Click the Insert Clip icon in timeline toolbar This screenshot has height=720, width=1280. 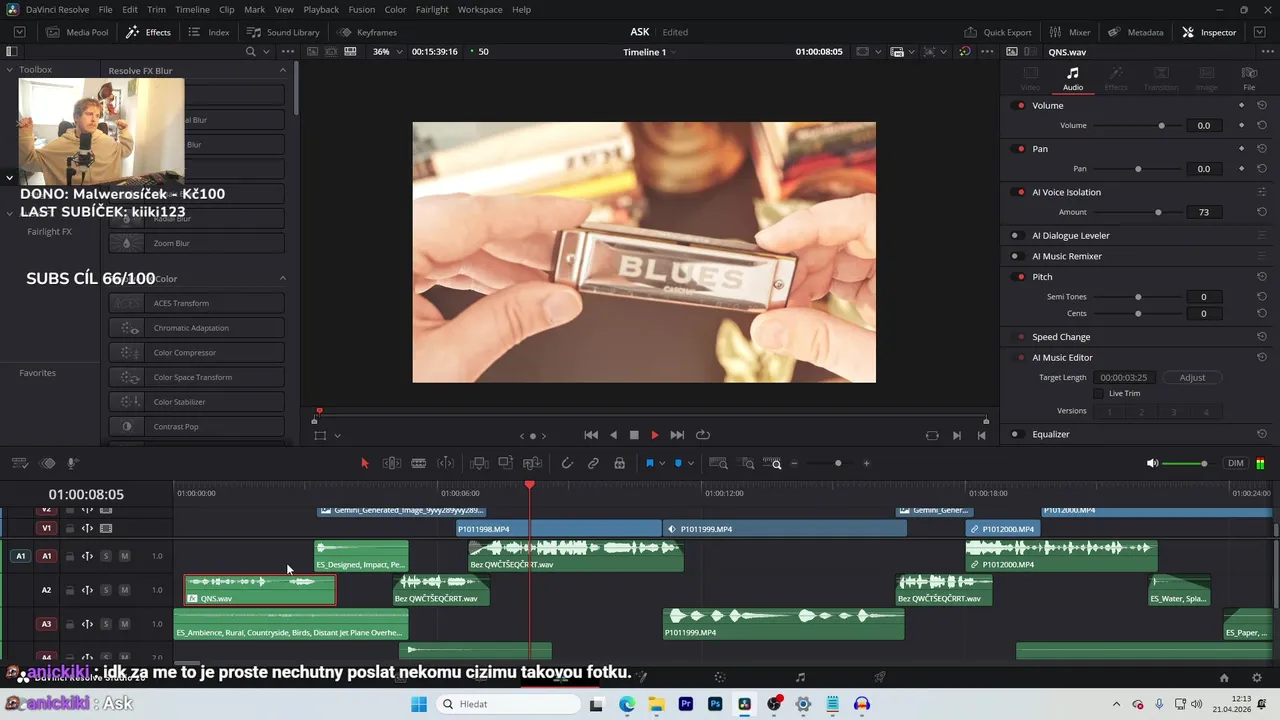(479, 463)
